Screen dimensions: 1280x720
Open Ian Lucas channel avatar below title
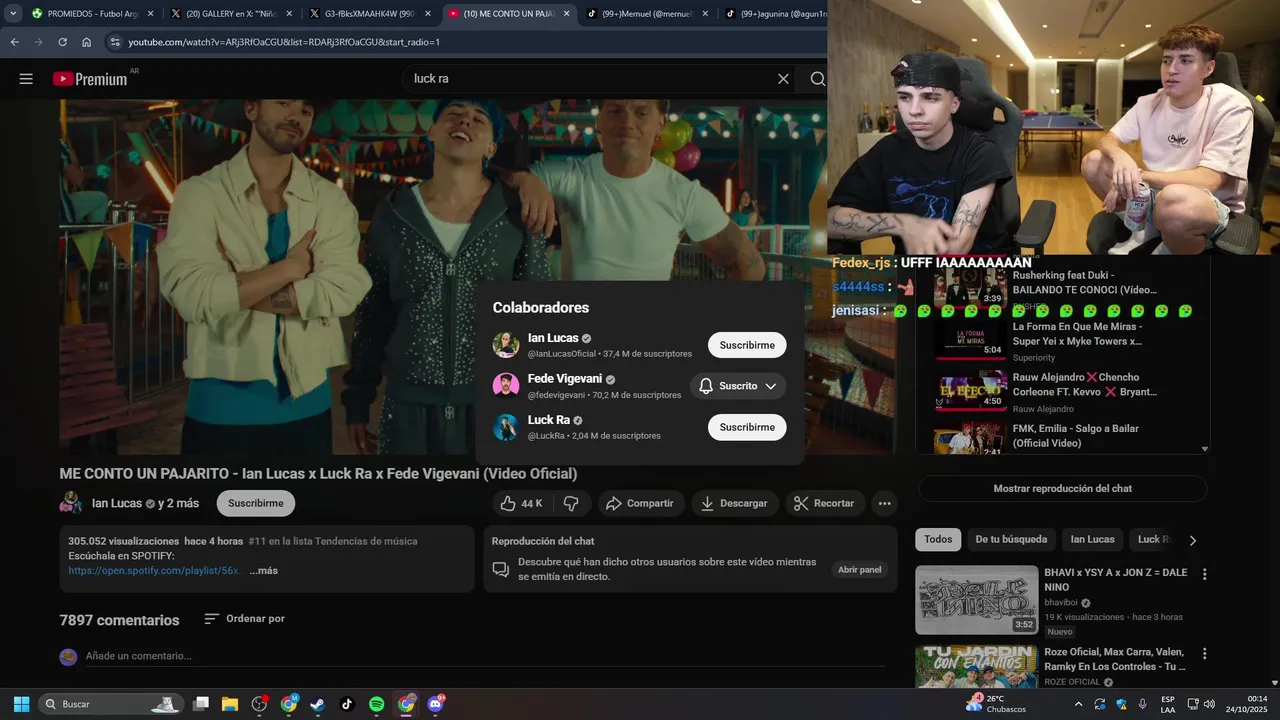(71, 503)
